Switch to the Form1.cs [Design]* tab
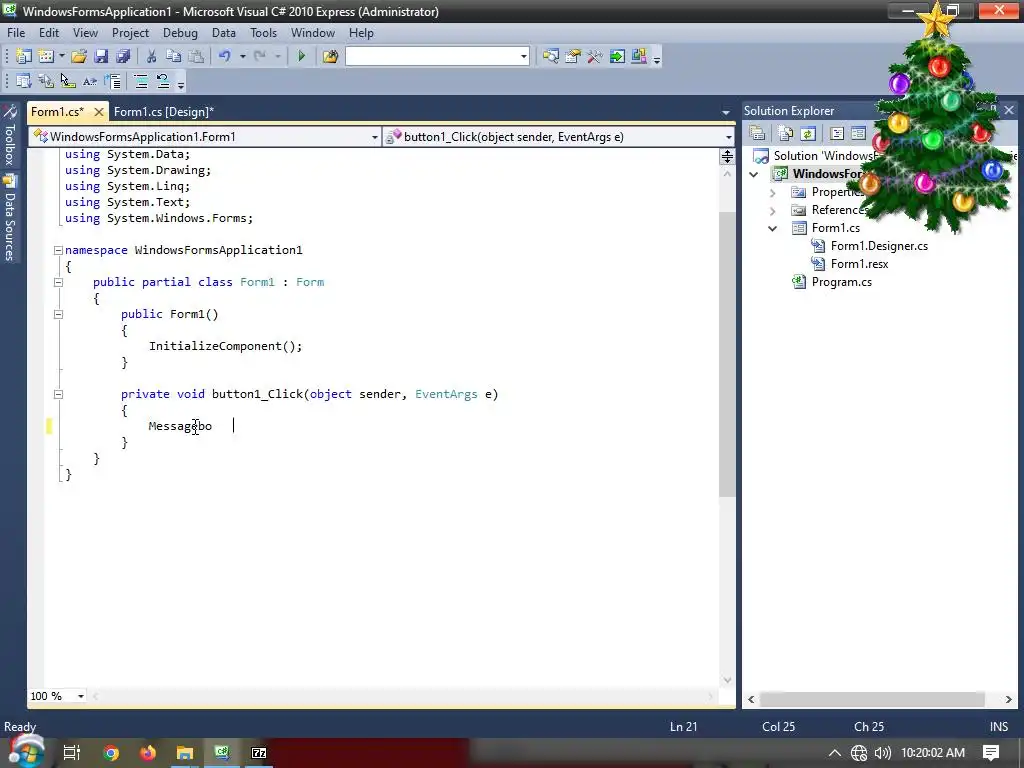Image resolution: width=1024 pixels, height=768 pixels. click(x=164, y=112)
